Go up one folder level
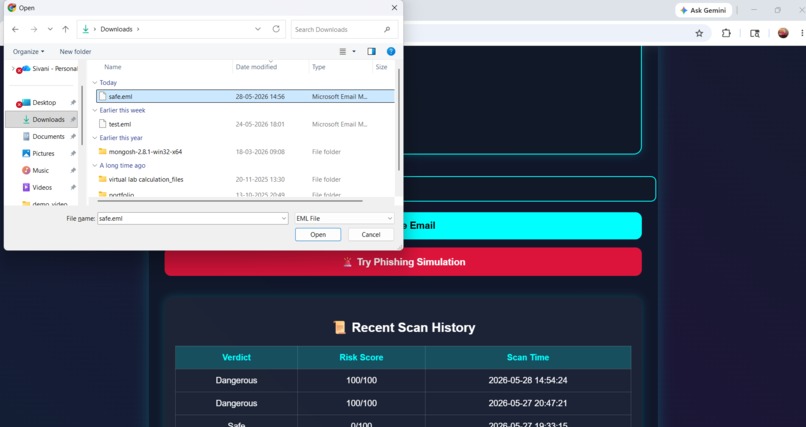 (65, 29)
